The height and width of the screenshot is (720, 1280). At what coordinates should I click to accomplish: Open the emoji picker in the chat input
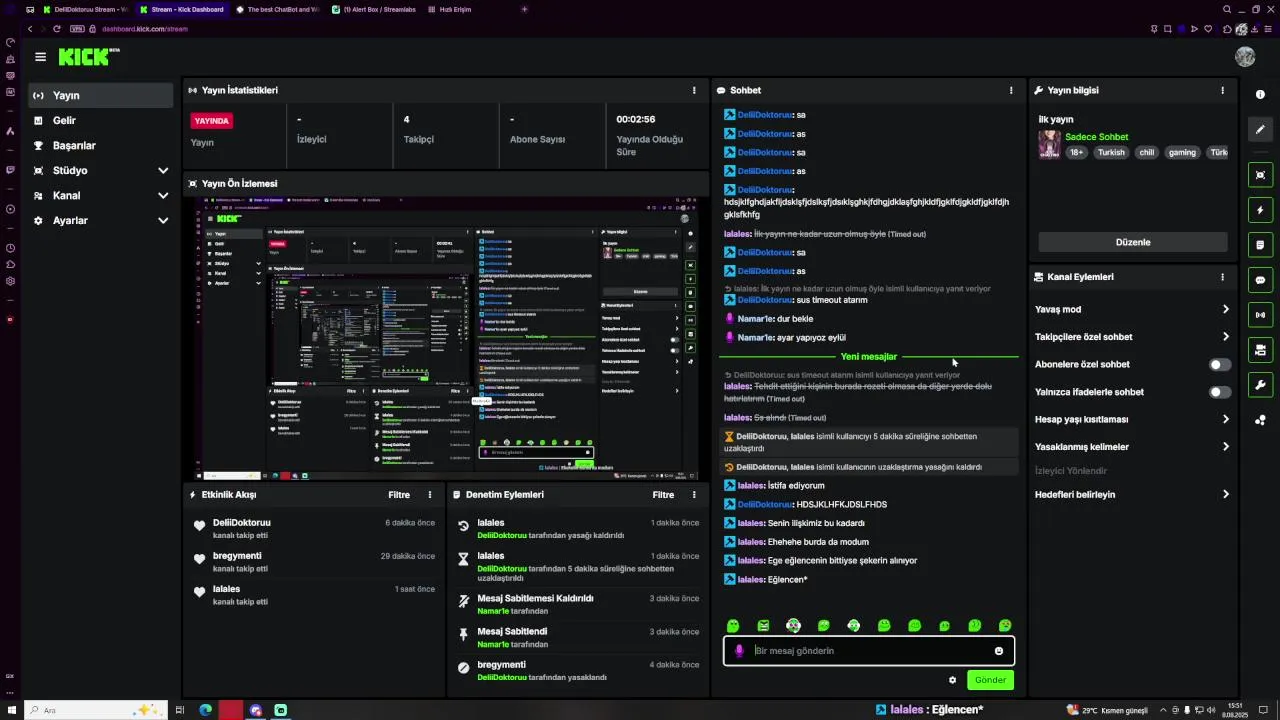pos(998,651)
